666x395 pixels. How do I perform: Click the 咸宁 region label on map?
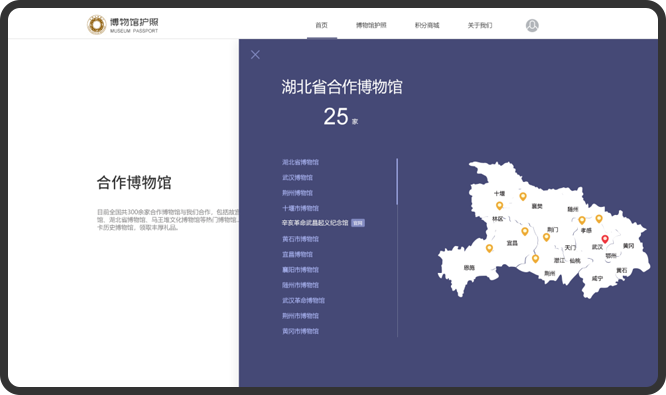(597, 279)
